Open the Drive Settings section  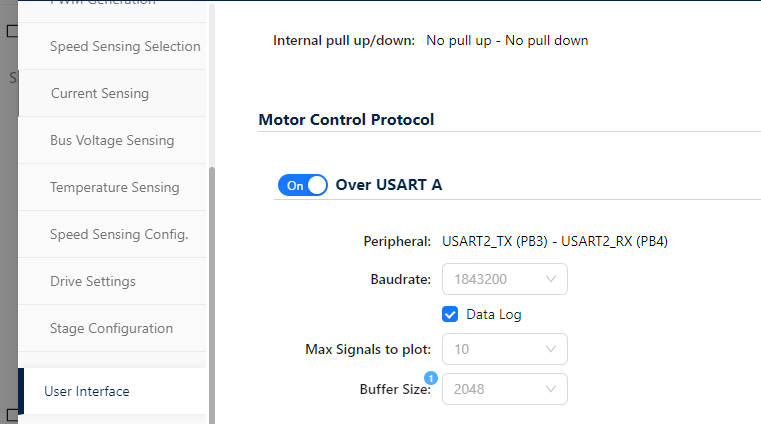point(93,281)
